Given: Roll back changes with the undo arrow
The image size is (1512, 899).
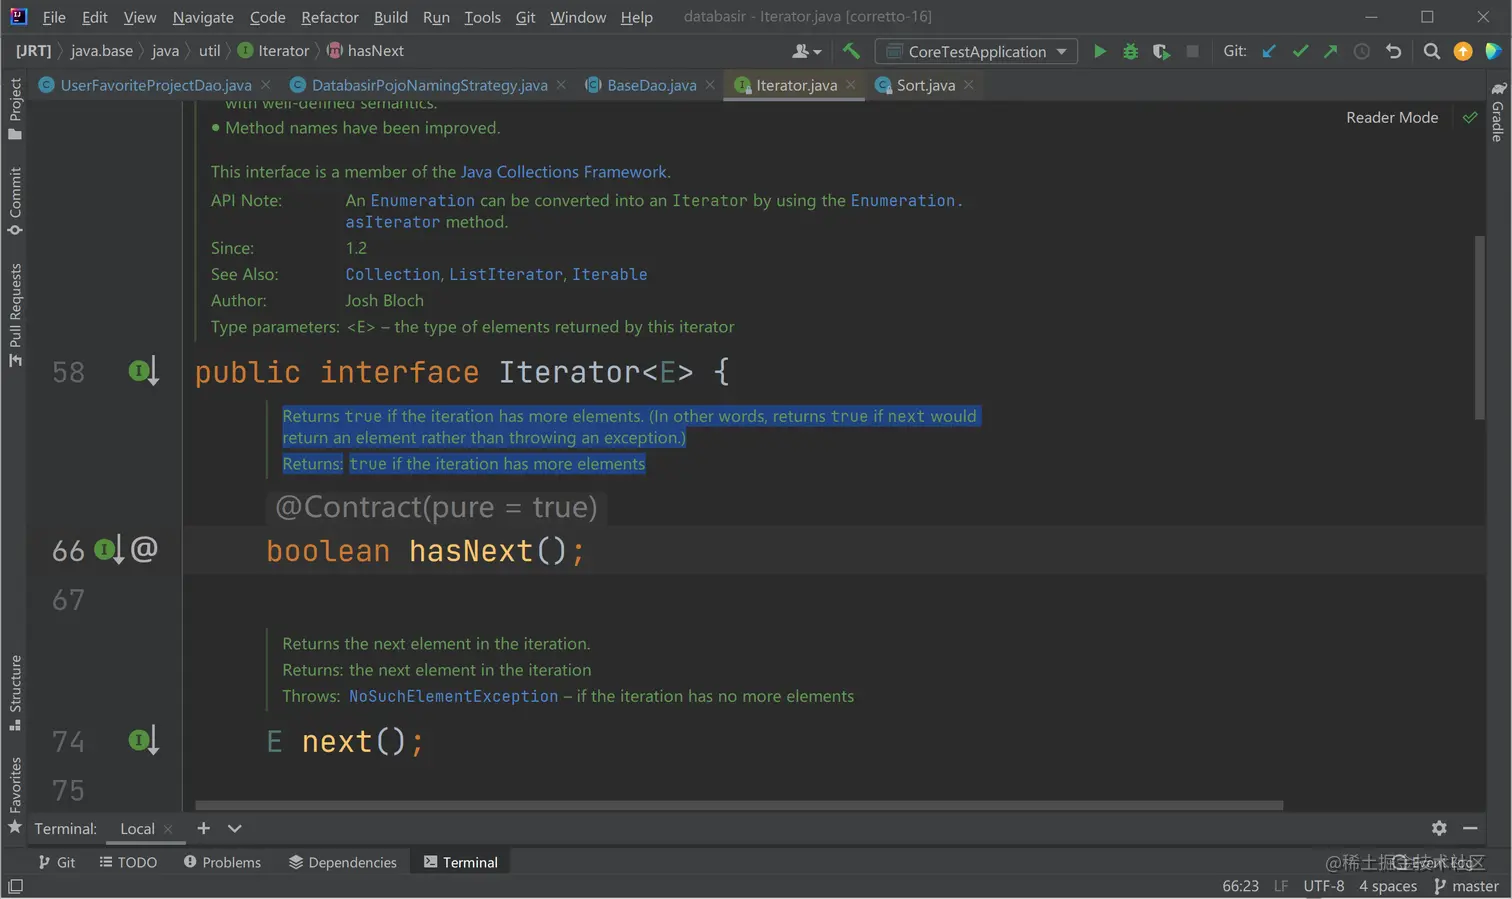Looking at the screenshot, I should pyautogui.click(x=1393, y=51).
